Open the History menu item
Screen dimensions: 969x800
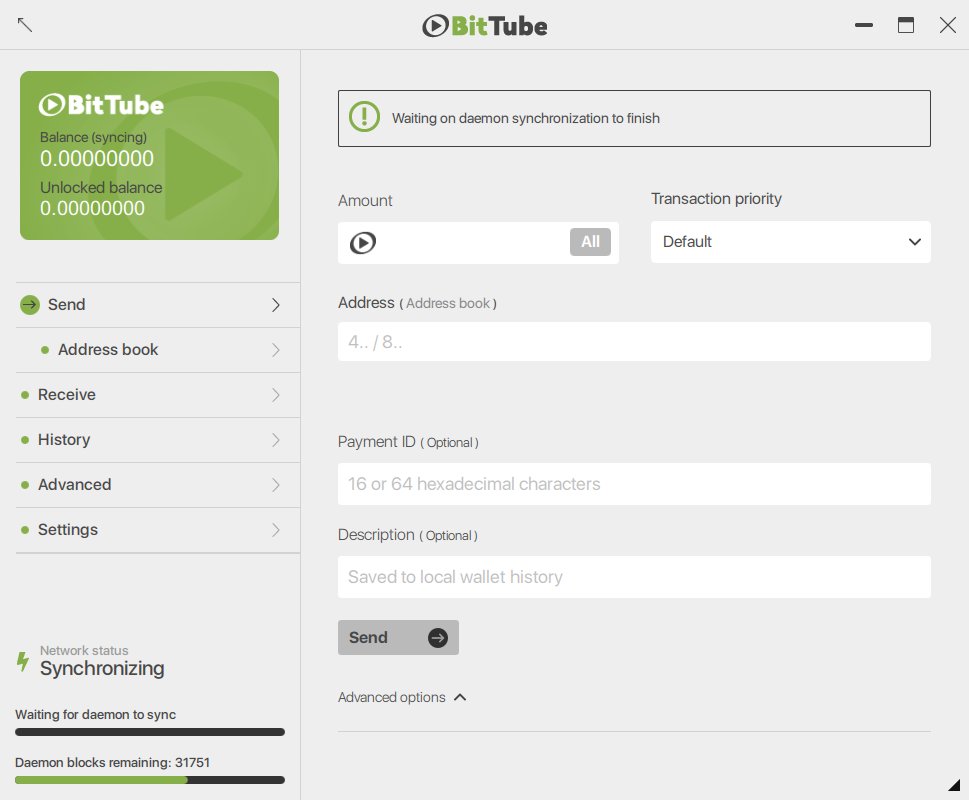[x=158, y=440]
